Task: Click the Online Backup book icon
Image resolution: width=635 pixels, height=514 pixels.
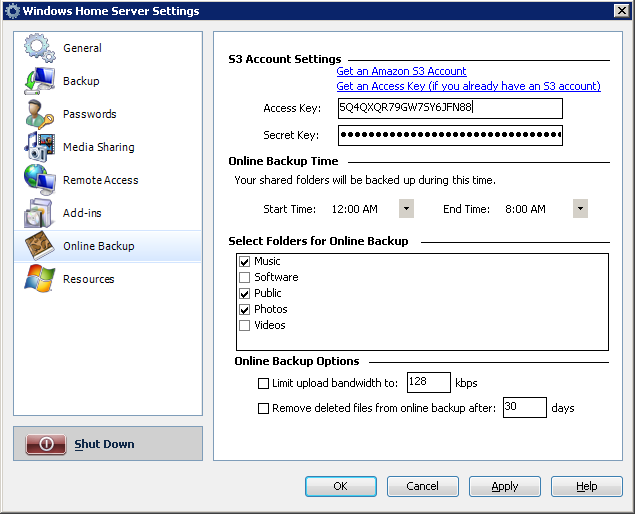Action: coord(39,245)
